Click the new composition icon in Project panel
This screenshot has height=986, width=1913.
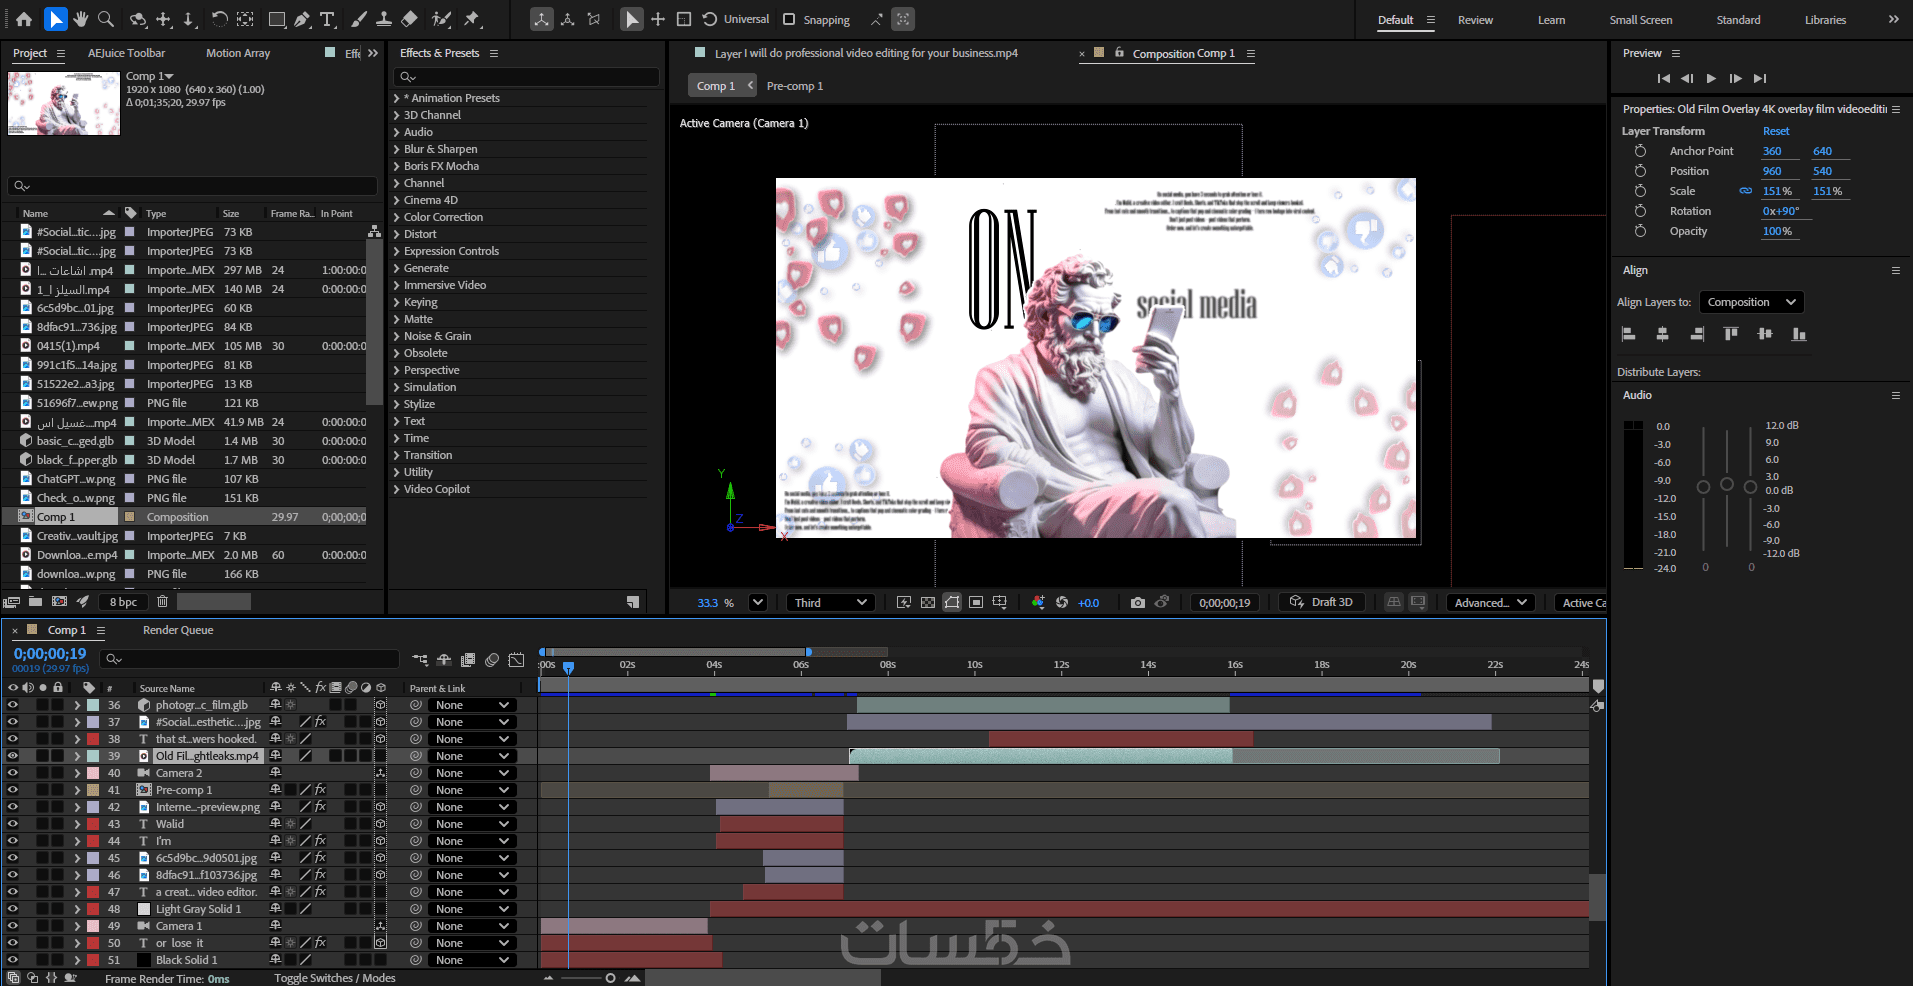pyautogui.click(x=60, y=602)
